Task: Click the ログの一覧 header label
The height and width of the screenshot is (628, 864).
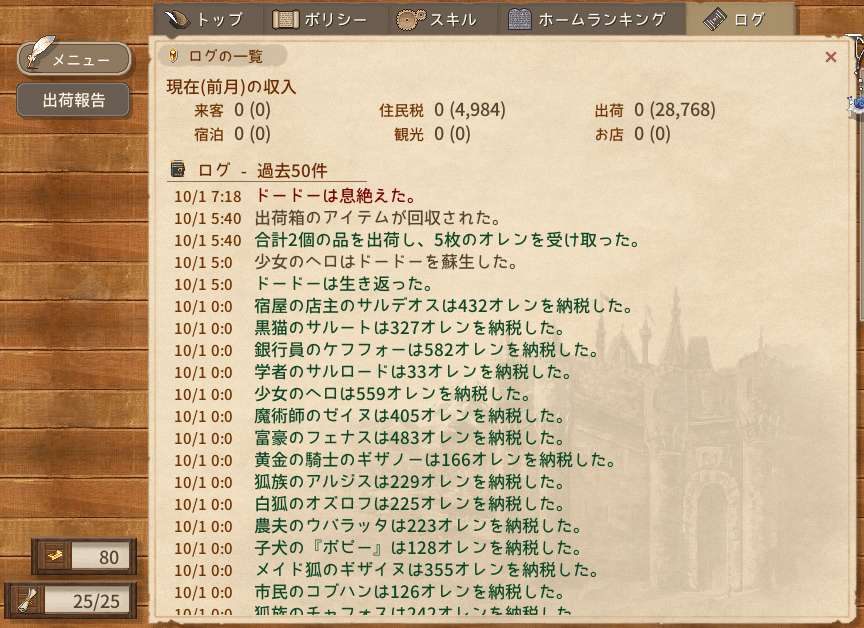Action: (x=225, y=56)
